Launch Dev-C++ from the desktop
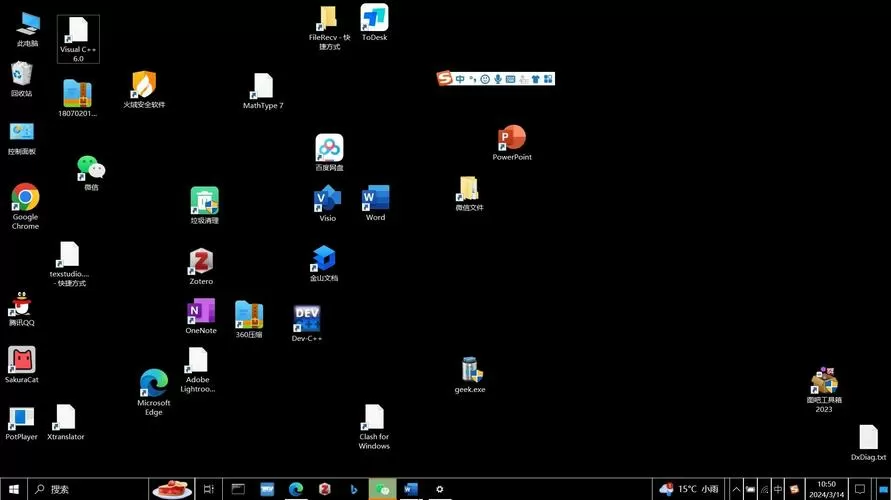Screen dimensions: 891x500 pos(307,323)
